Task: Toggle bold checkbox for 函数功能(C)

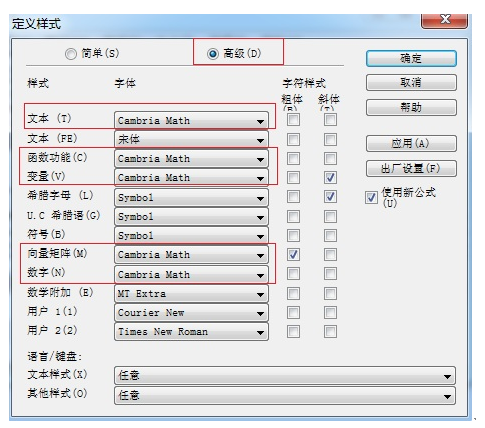Action: (x=293, y=159)
